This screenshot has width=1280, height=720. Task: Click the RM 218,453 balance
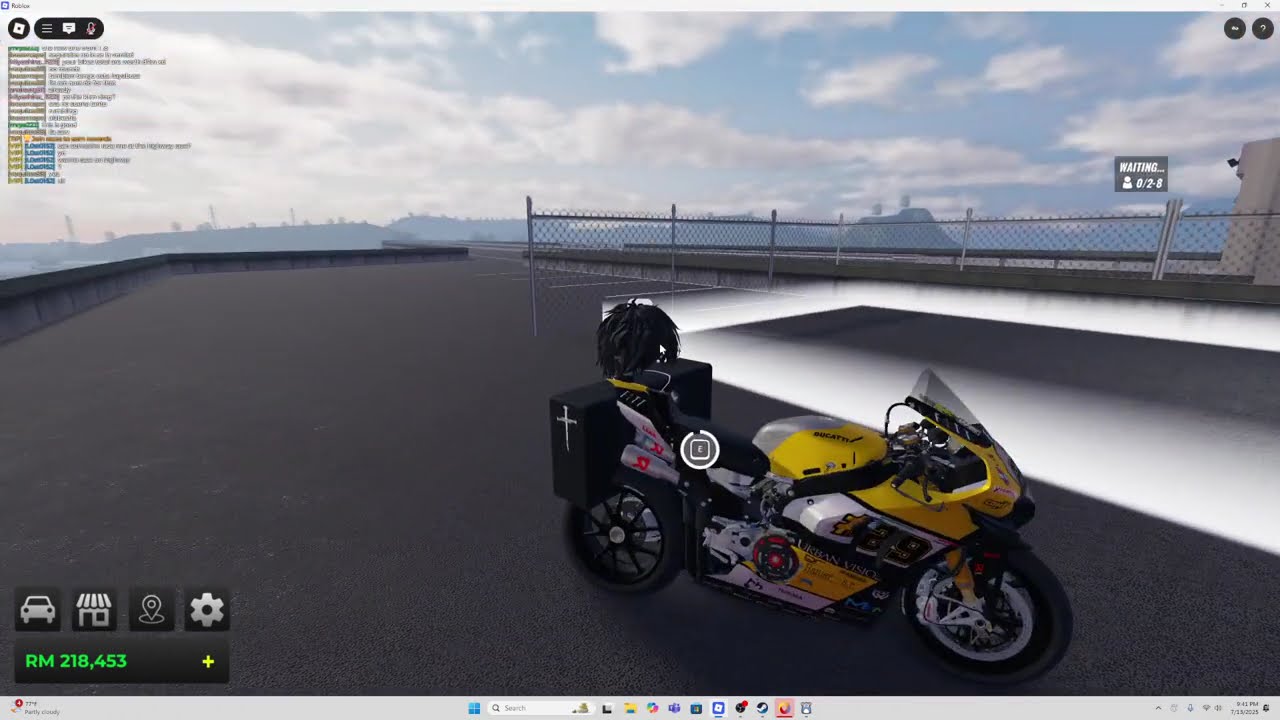pyautogui.click(x=76, y=661)
